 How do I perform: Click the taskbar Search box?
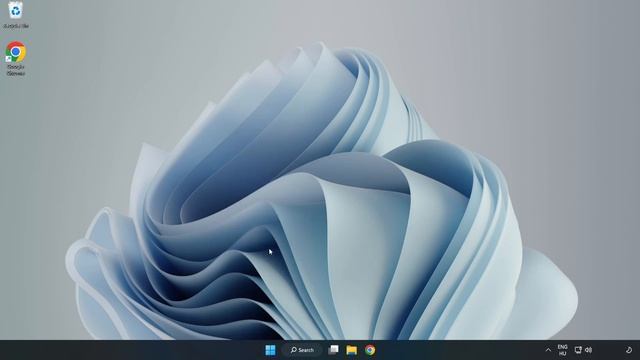[x=302, y=350]
